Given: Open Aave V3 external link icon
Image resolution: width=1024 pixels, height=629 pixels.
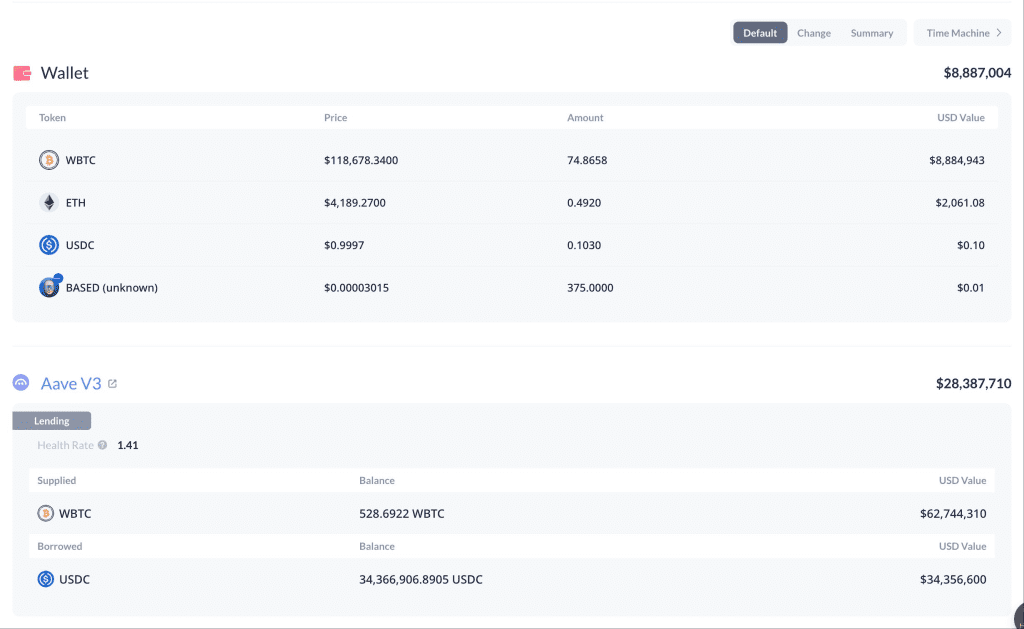Looking at the screenshot, I should point(112,384).
